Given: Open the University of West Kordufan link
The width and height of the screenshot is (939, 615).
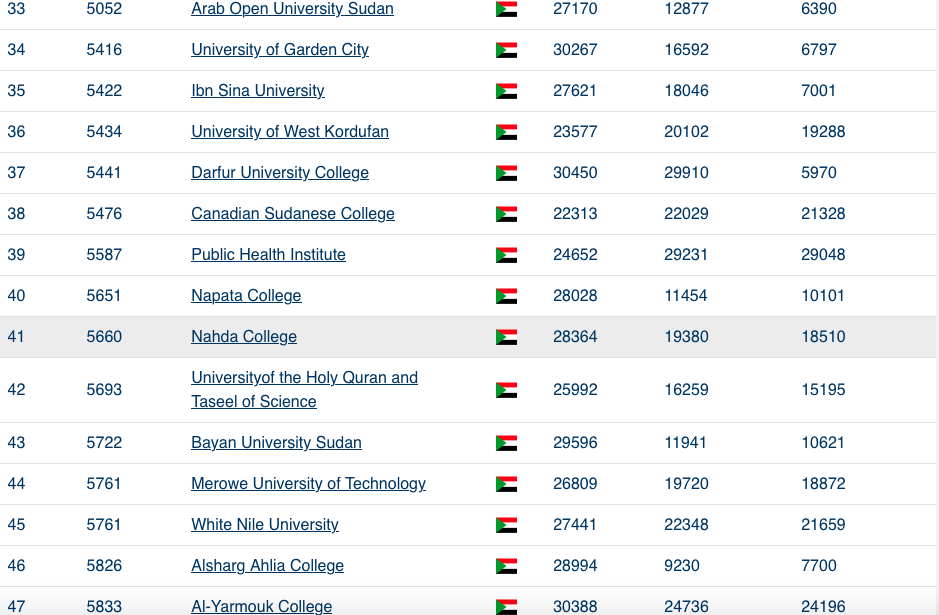Looking at the screenshot, I should (x=290, y=132).
